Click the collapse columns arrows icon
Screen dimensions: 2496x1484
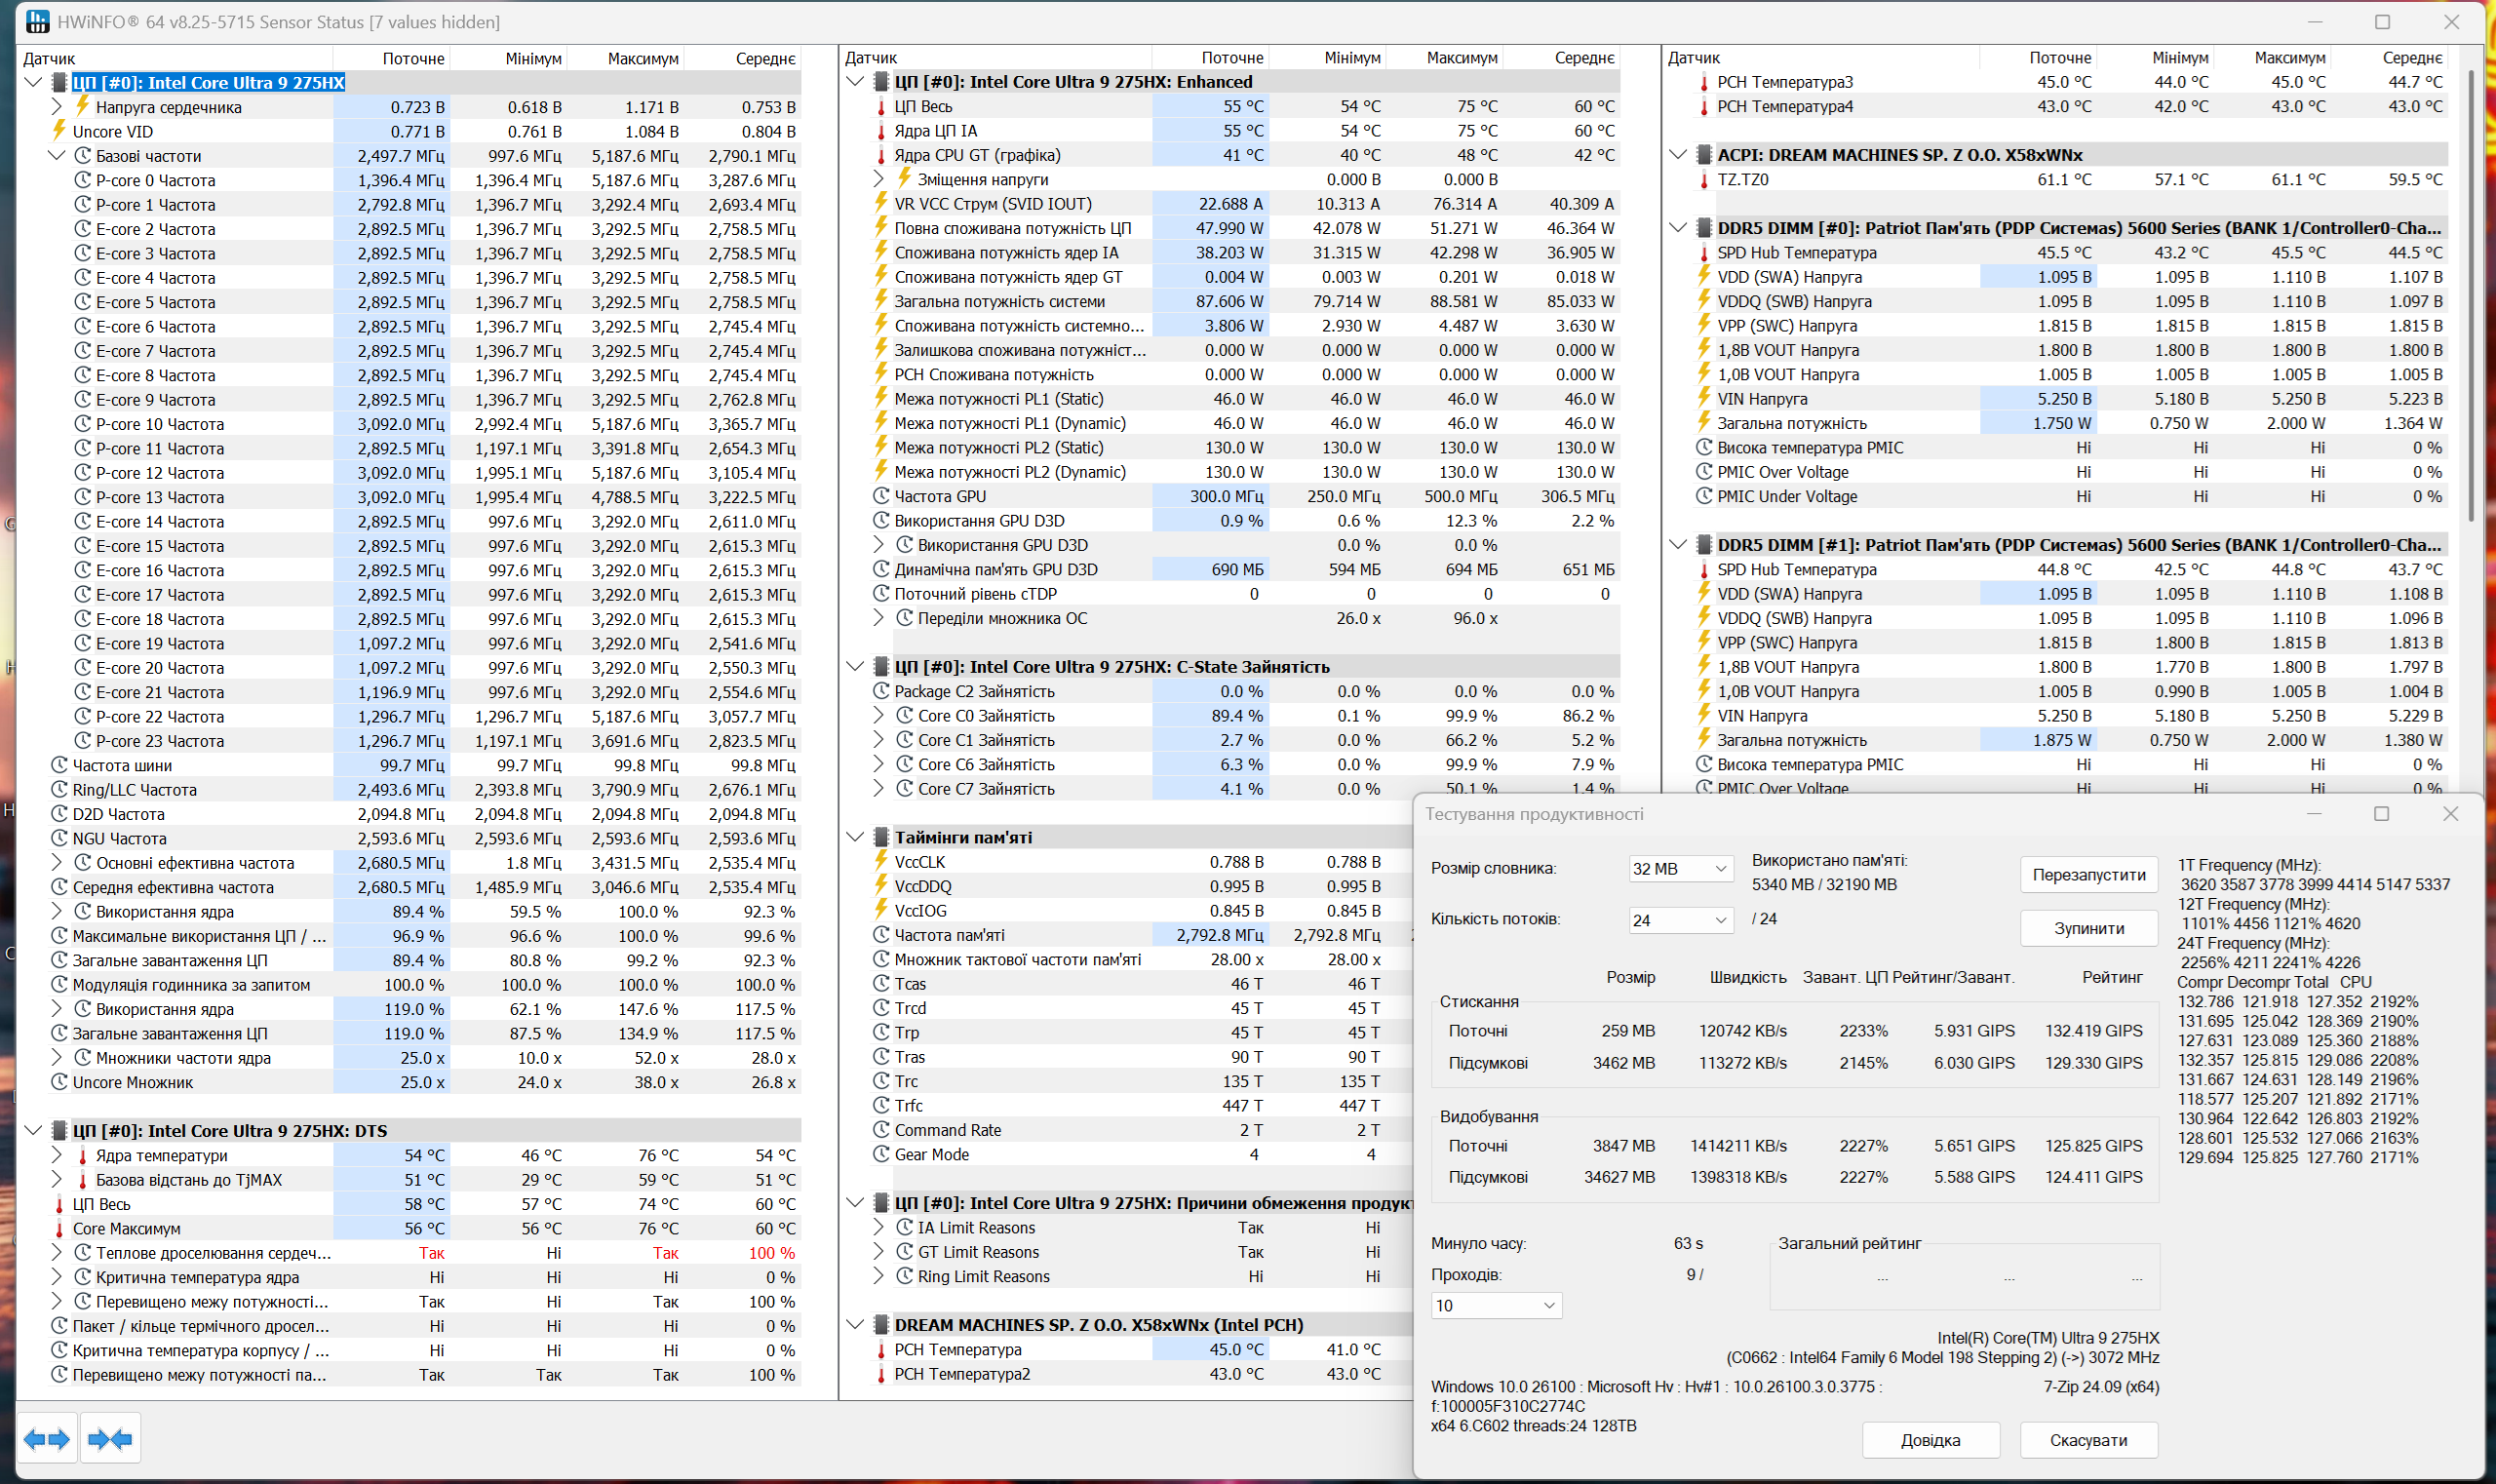click(110, 1439)
